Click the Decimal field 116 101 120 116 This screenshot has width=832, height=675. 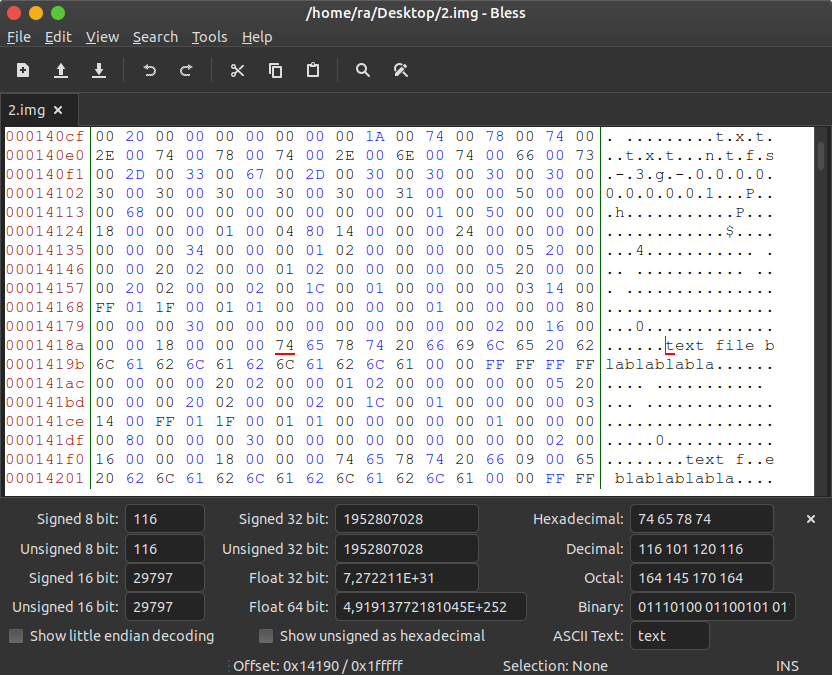701,549
